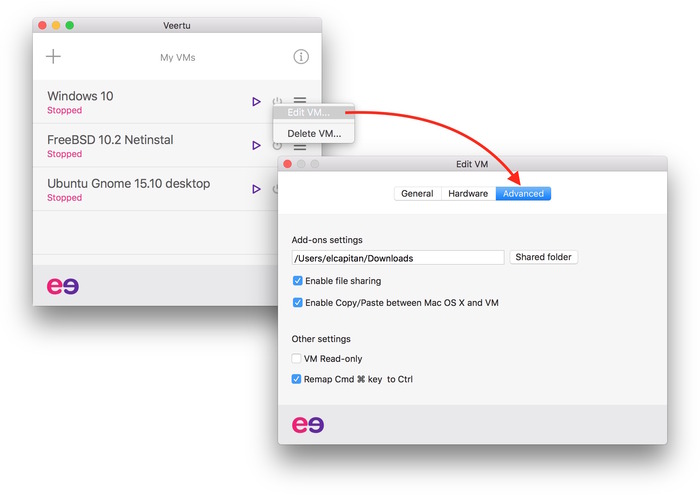The image size is (700, 495).
Task: Start the Windows 10 VM with the play icon
Action: pos(256,102)
